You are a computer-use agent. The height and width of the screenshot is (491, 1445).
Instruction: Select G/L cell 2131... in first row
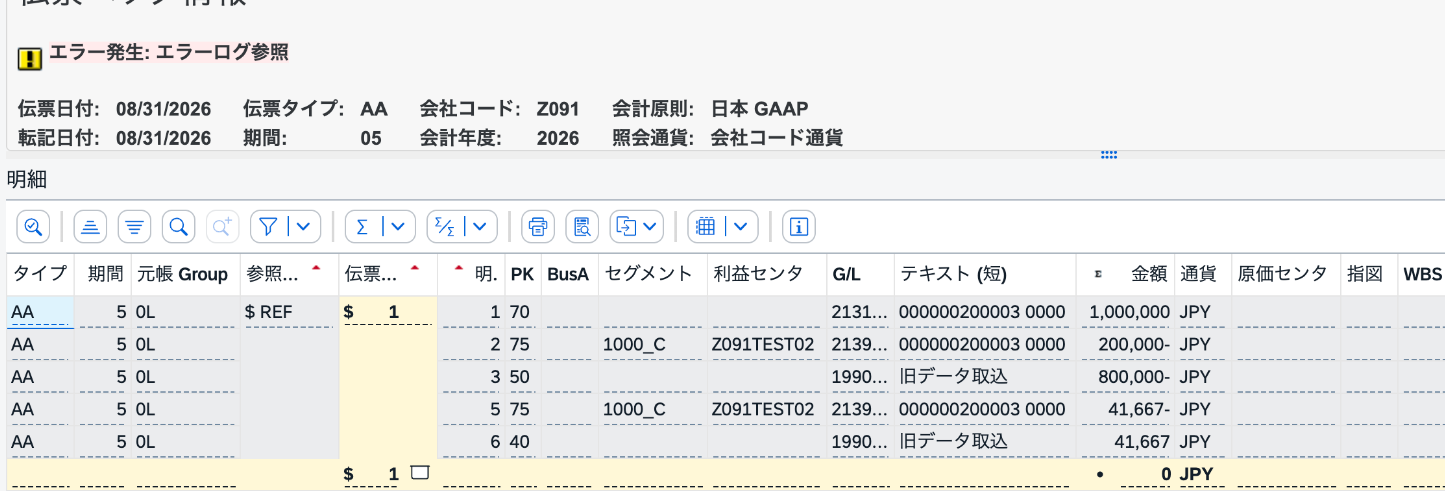pyautogui.click(x=859, y=312)
